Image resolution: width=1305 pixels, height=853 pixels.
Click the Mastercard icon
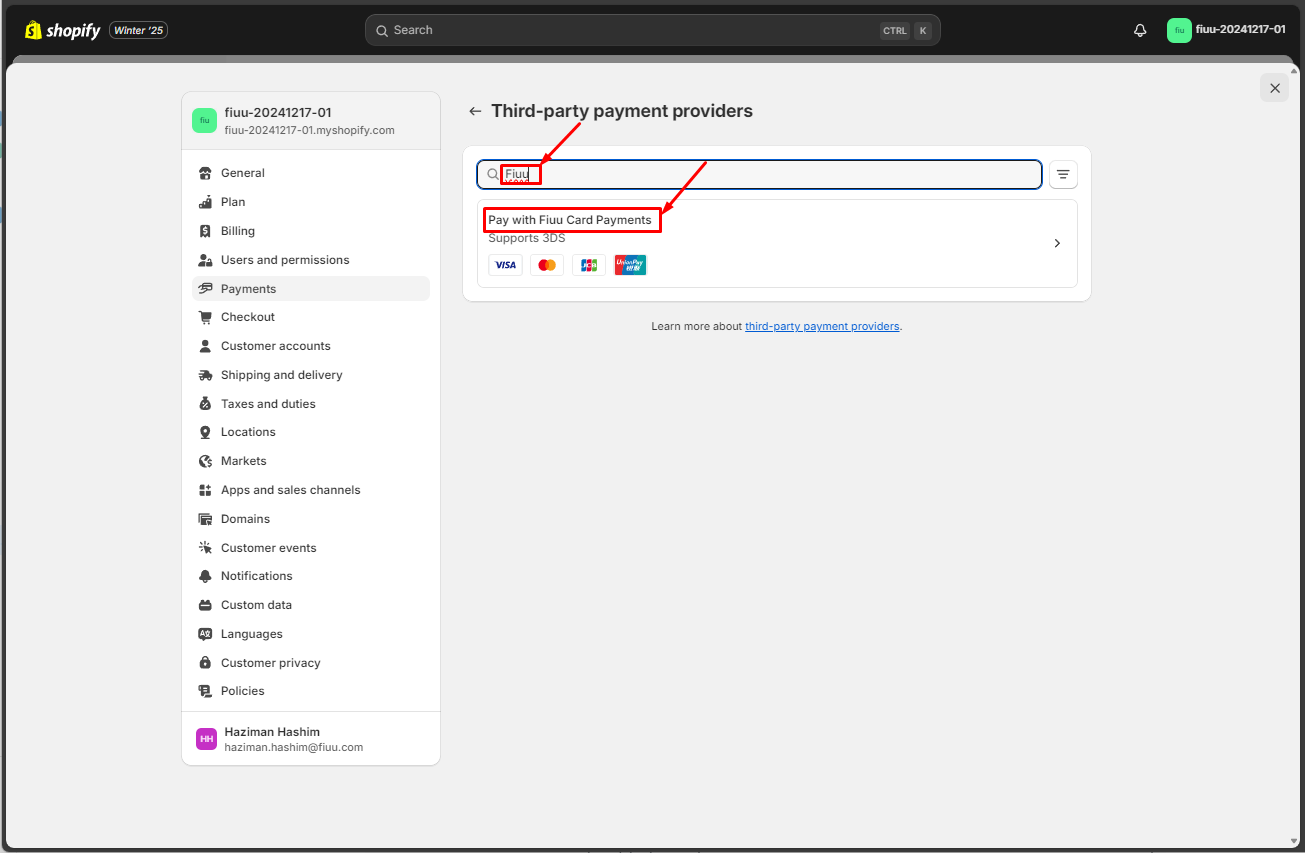547,265
